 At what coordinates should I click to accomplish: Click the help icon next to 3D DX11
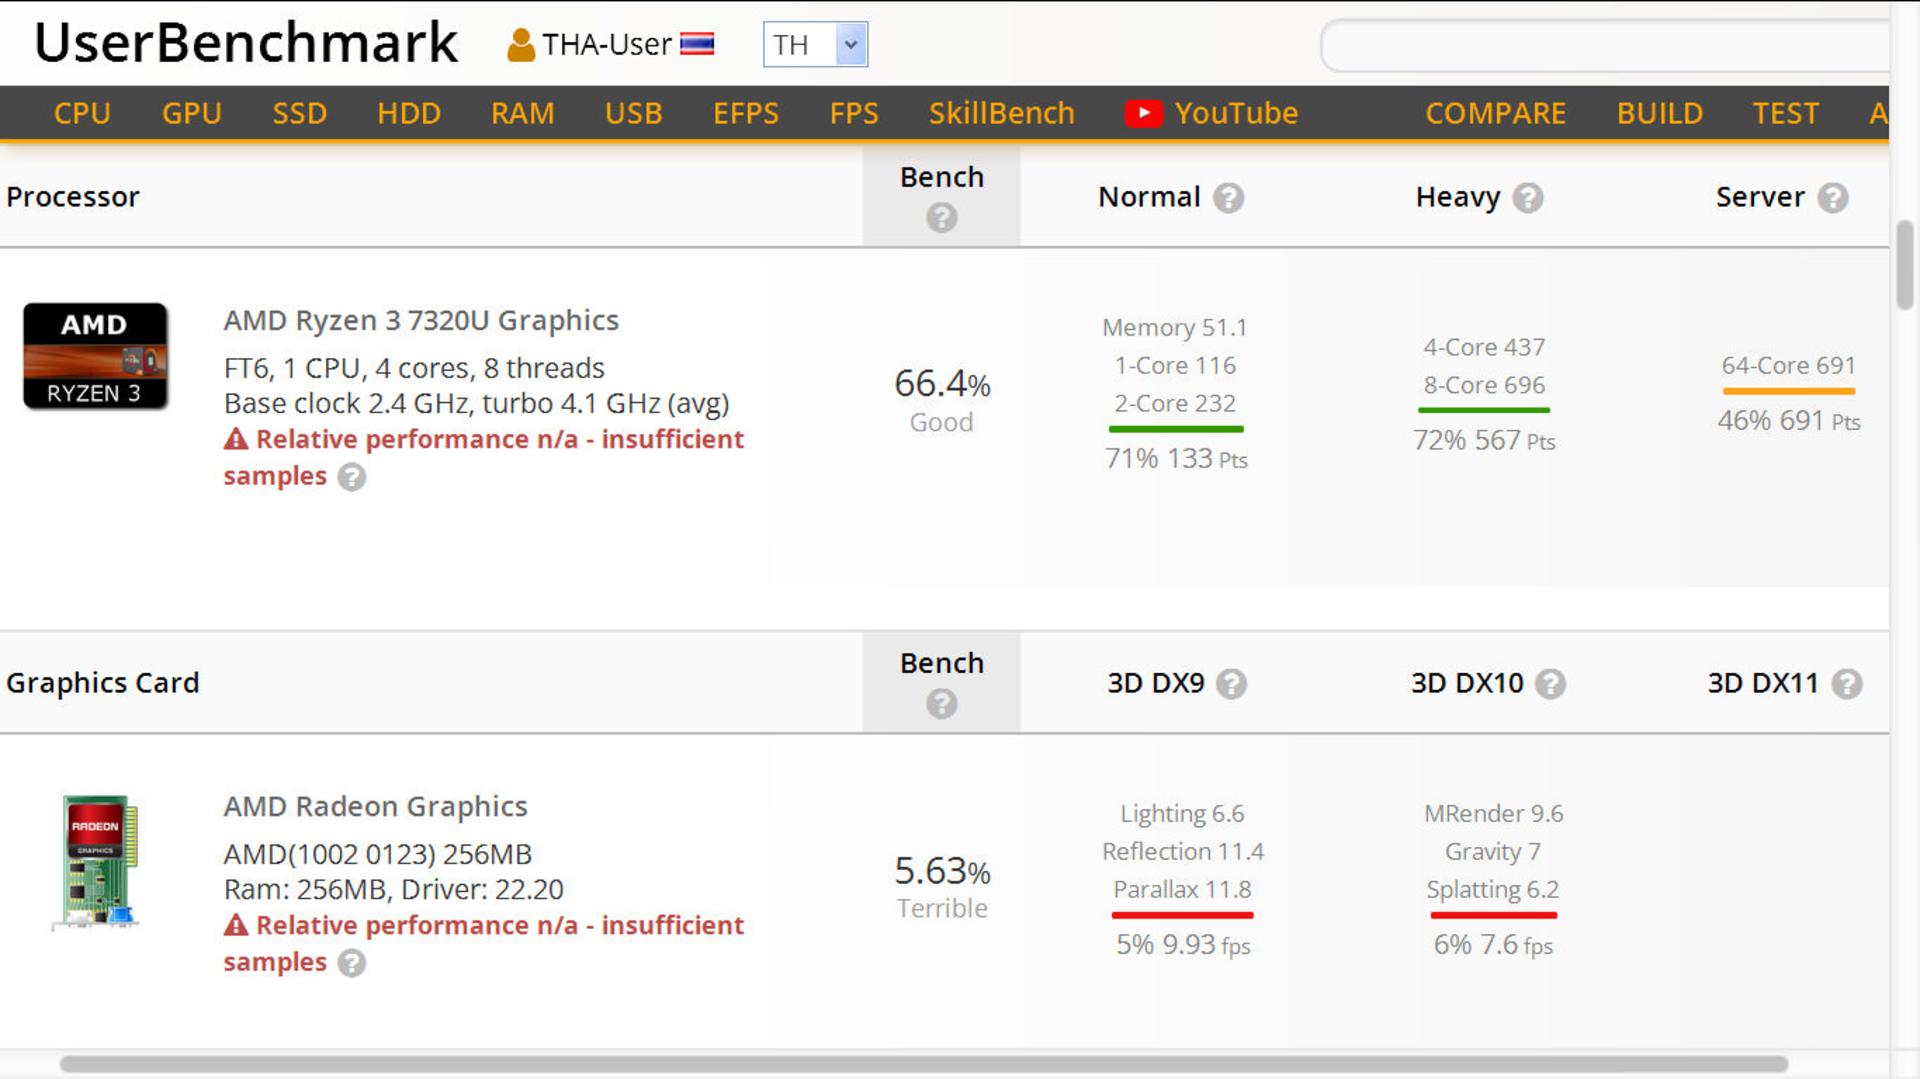pos(1846,684)
